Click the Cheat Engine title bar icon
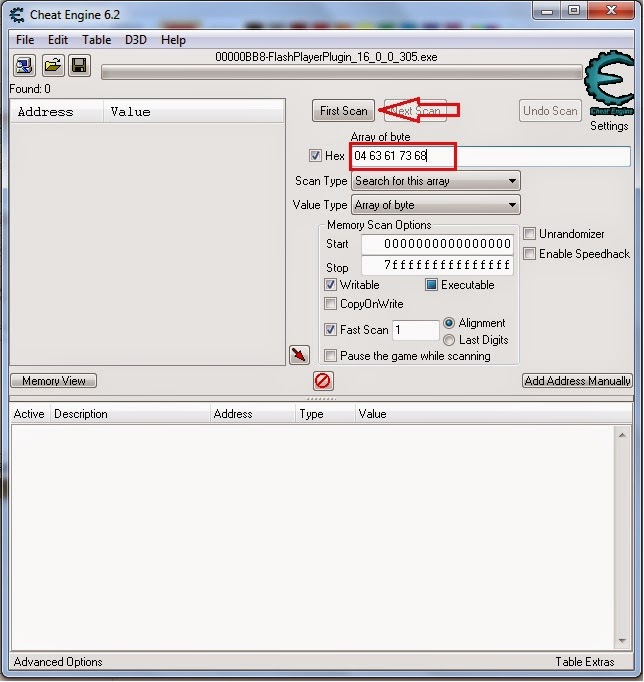 17,15
